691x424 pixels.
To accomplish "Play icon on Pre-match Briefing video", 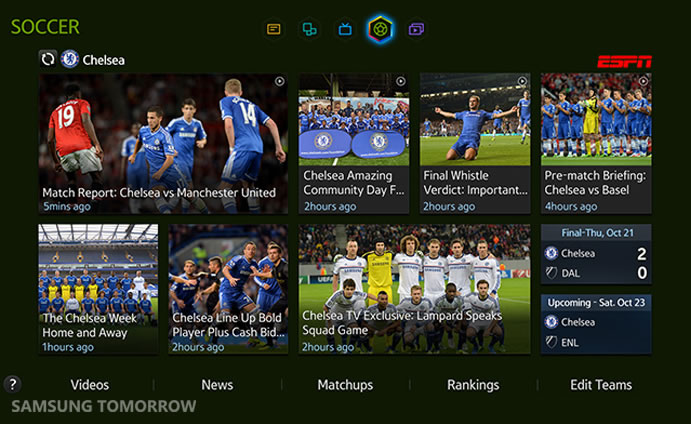I will pos(643,81).
